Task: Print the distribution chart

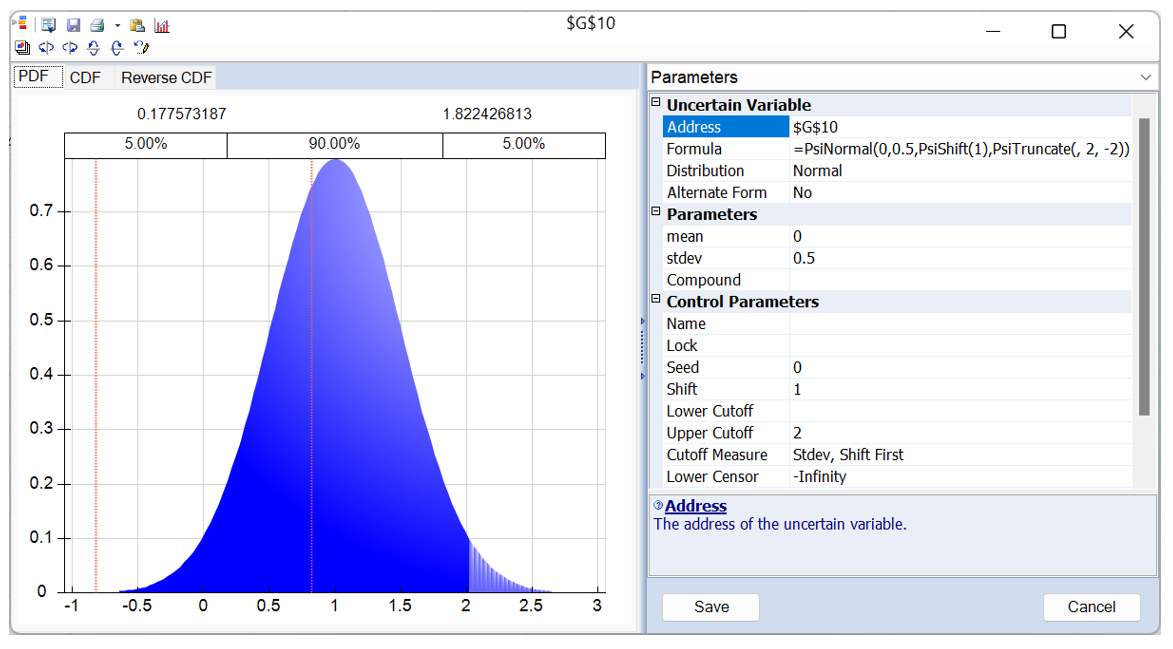Action: (97, 25)
